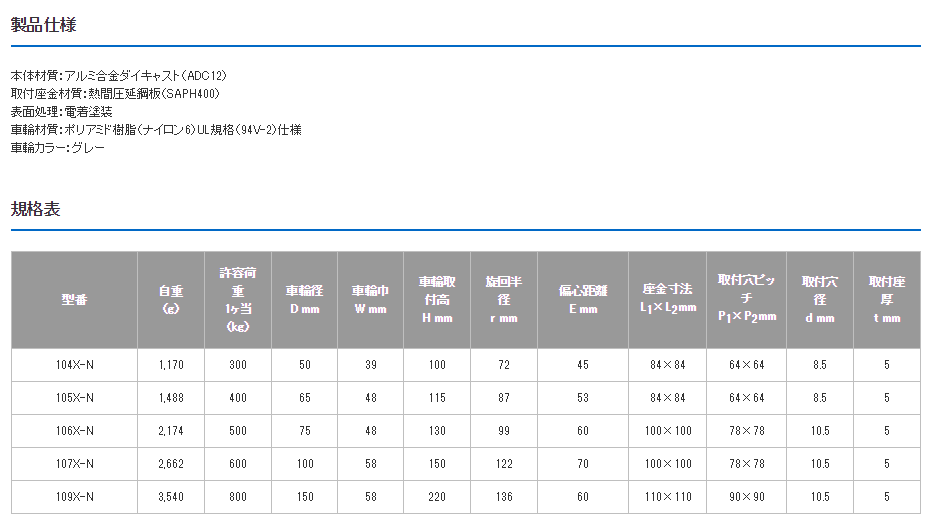Click the 規格表 section heading

[36, 209]
